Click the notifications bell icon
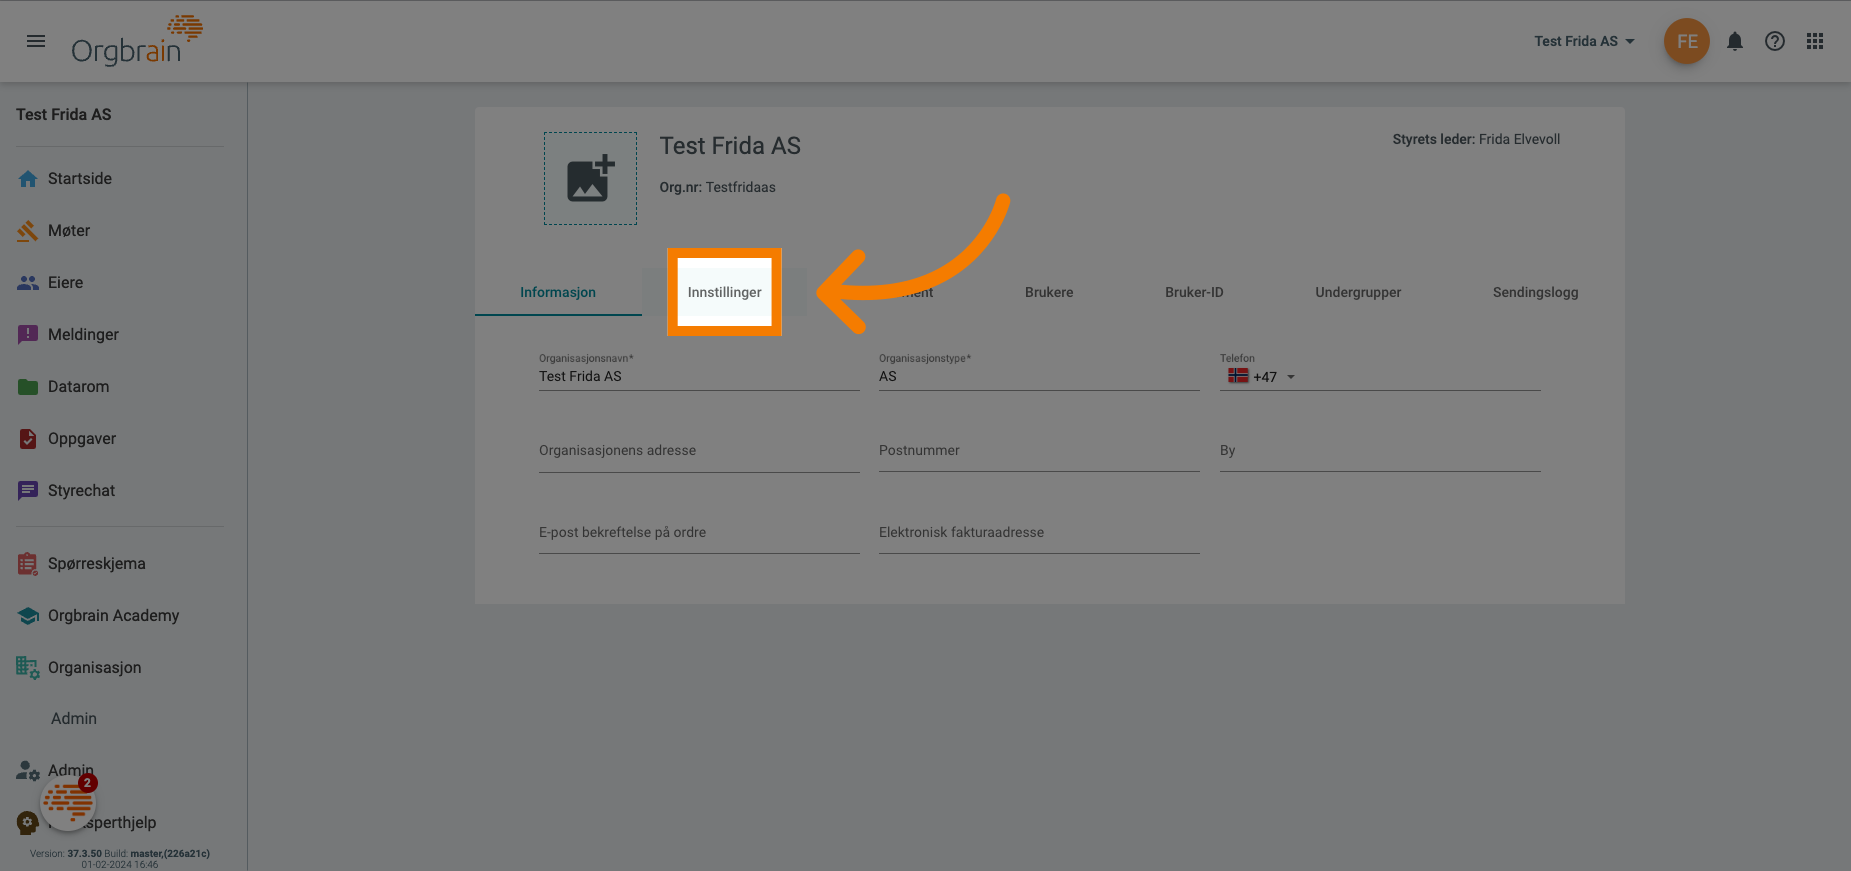The image size is (1851, 871). point(1735,41)
